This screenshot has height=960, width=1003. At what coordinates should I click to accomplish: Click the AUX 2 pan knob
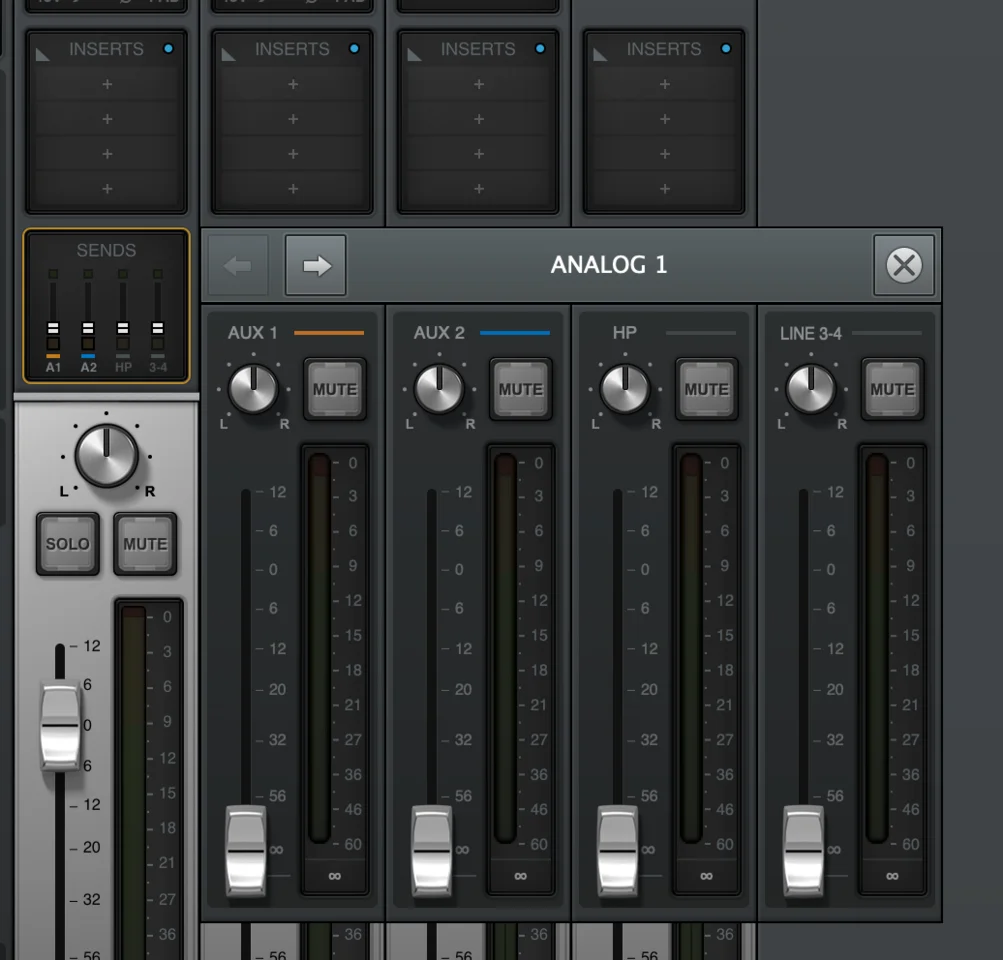[439, 389]
